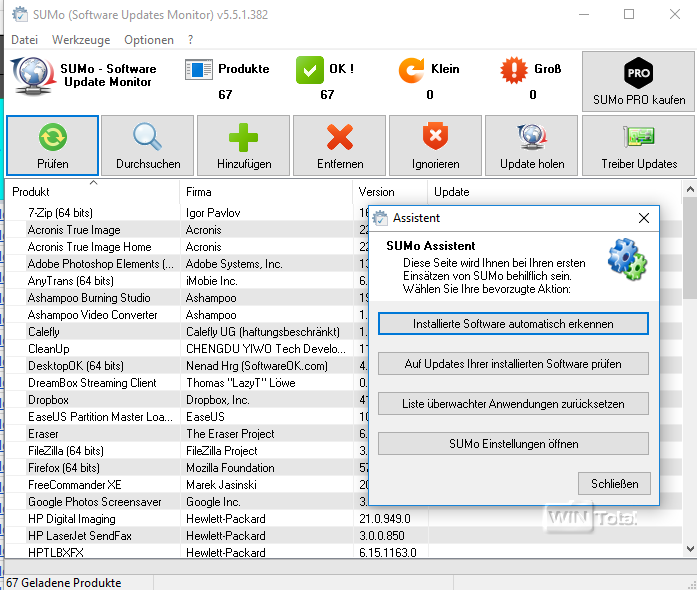Viewport: 697px width, 590px height.
Task: Click the list scrollbar up arrow
Action: (690, 189)
